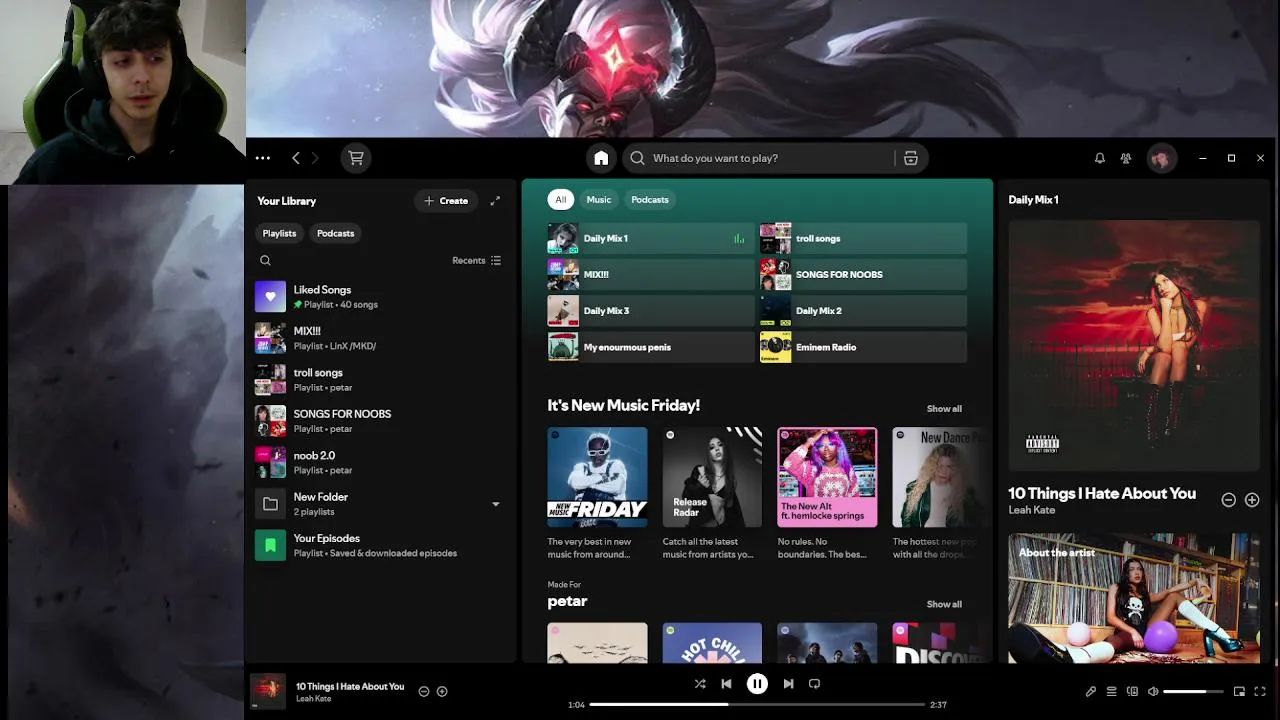Image resolution: width=1280 pixels, height=720 pixels.
Task: Open the three dots menu in the top bar
Action: (x=262, y=158)
